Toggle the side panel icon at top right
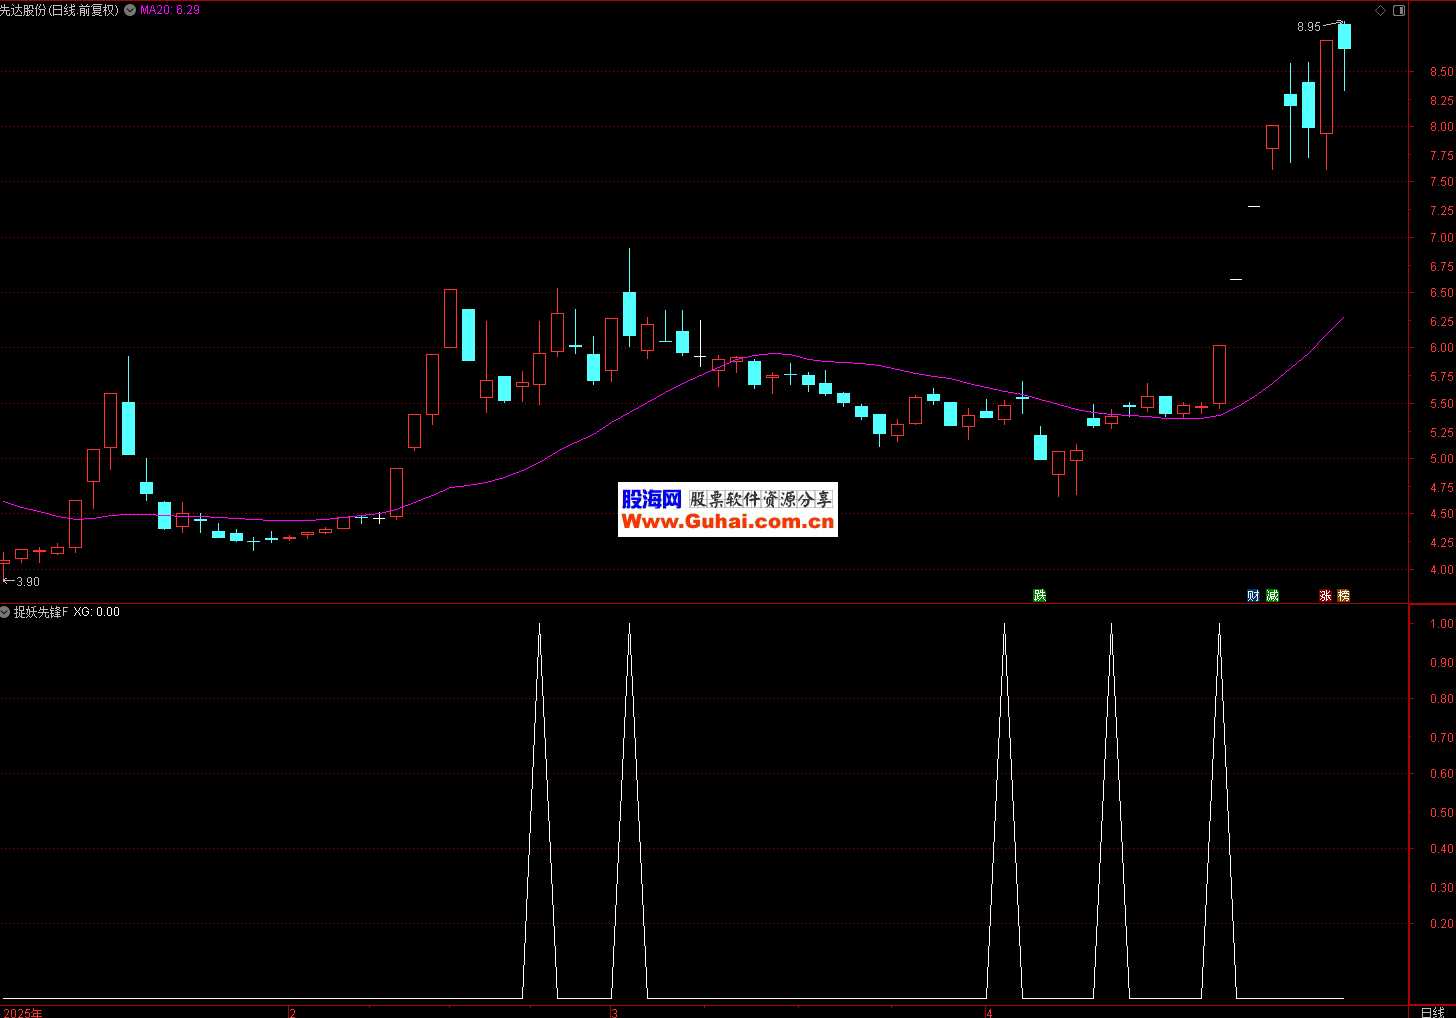Screen dimensions: 1456x1018 pyautogui.click(x=1399, y=11)
